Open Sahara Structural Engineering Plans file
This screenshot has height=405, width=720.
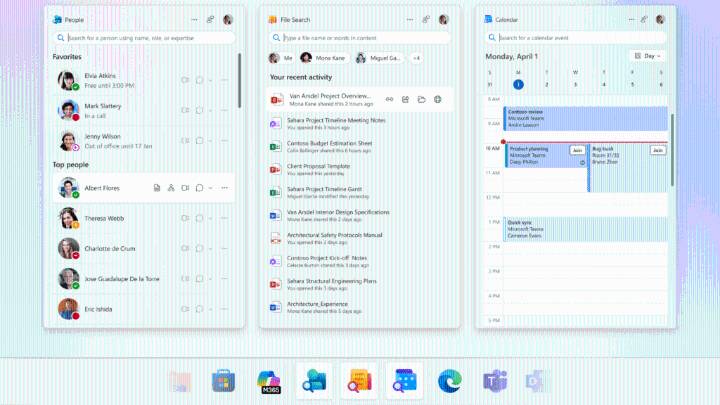pos(360,284)
